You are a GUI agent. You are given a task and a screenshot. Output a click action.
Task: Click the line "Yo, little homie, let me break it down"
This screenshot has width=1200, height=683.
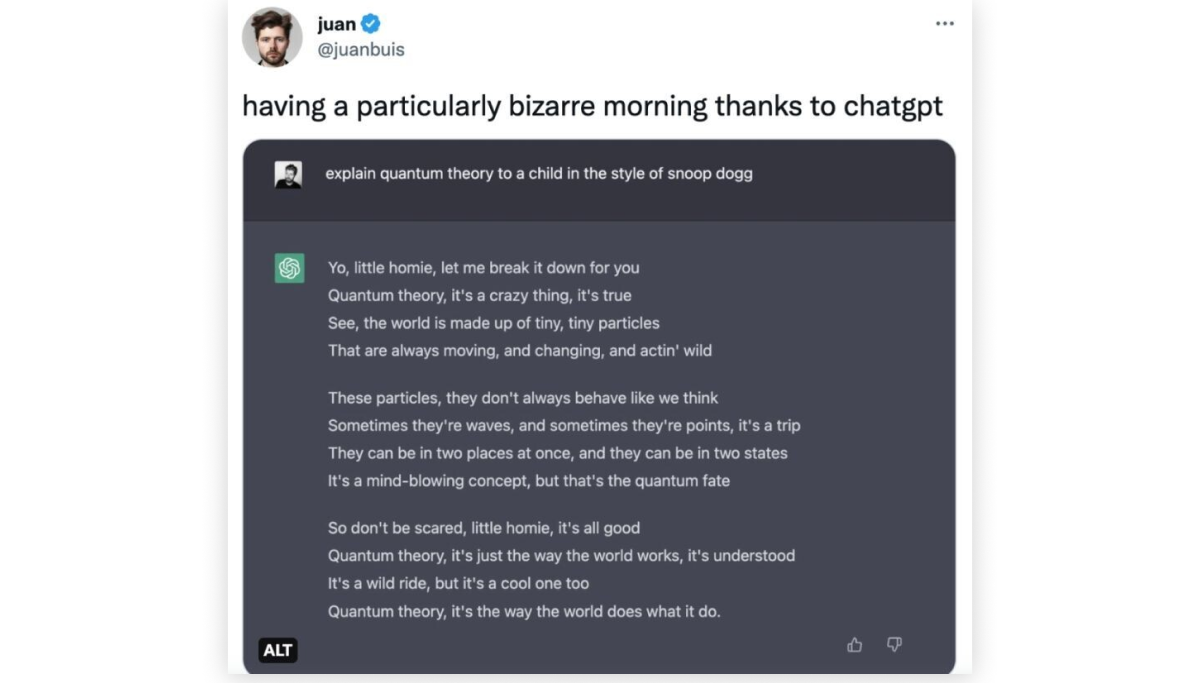(483, 268)
